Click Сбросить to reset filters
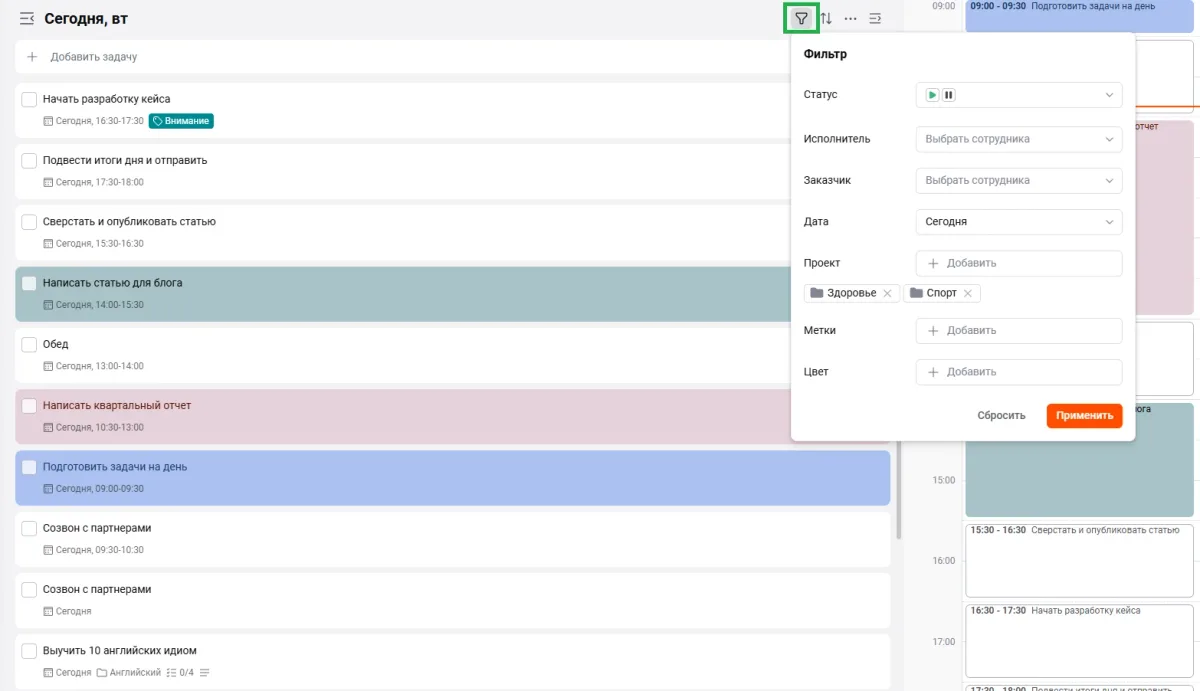Image resolution: width=1200 pixels, height=691 pixels. 1001,416
